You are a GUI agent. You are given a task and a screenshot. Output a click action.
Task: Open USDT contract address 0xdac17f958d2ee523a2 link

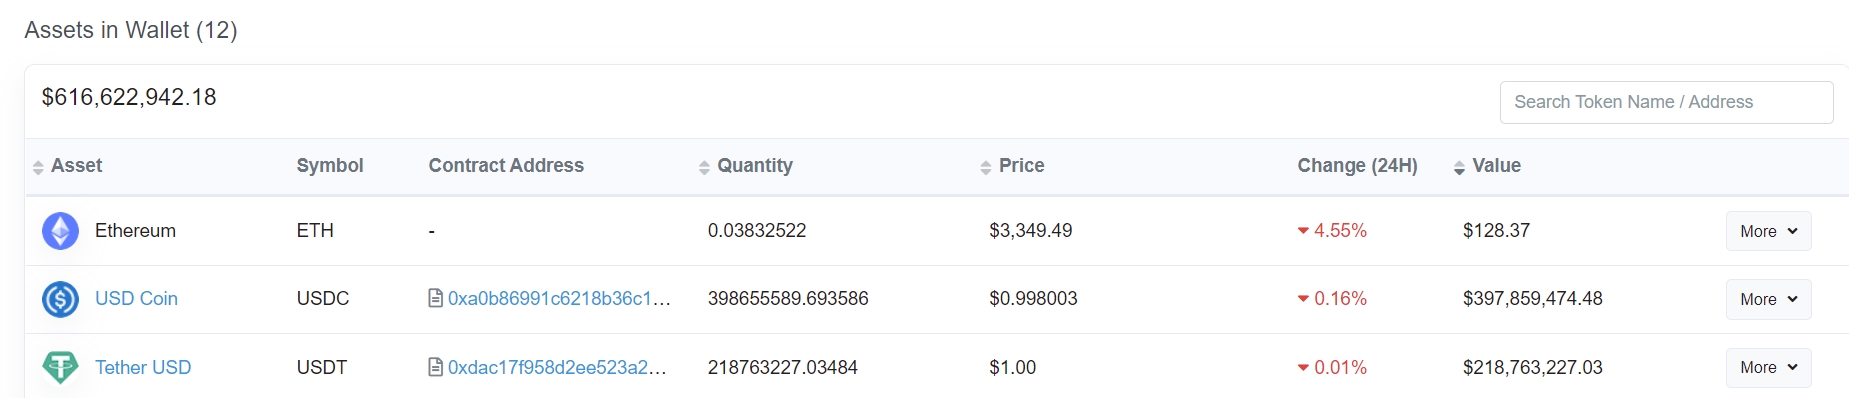coord(557,367)
